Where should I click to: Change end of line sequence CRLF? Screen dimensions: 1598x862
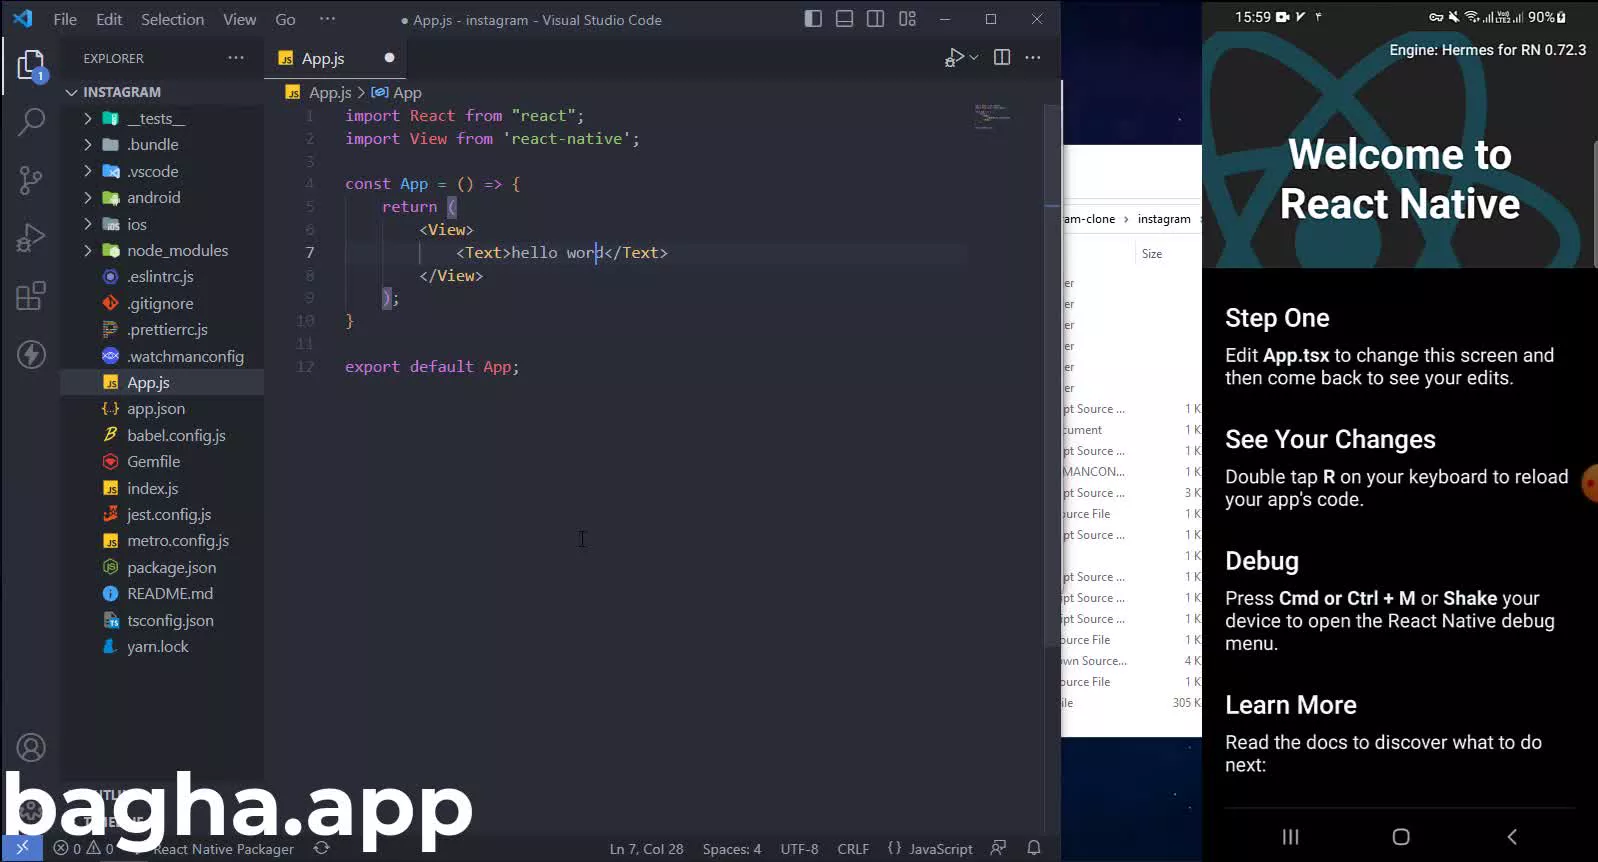(x=853, y=849)
